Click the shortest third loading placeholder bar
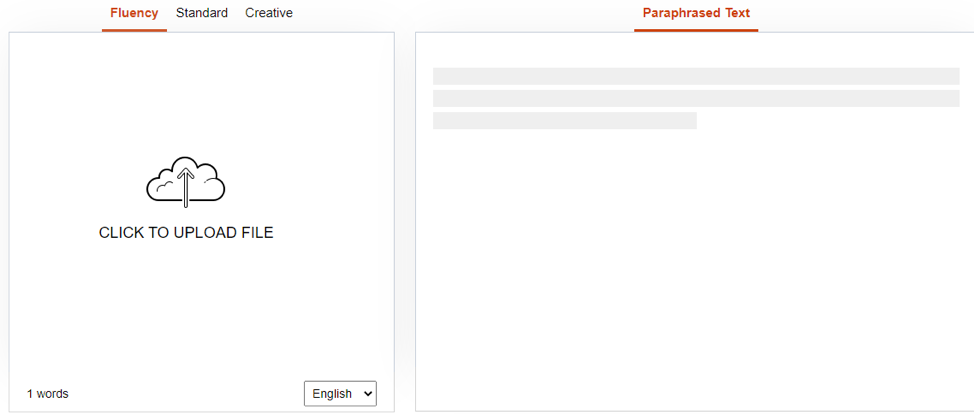Viewport: 974px width, 414px height. point(564,120)
